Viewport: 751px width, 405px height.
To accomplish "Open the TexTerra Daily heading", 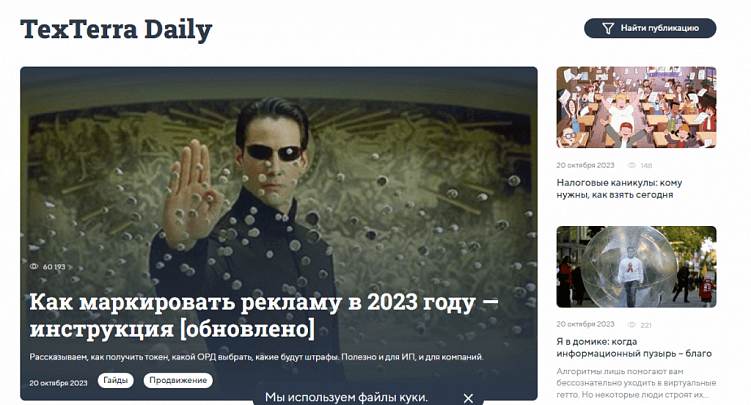I will (116, 30).
